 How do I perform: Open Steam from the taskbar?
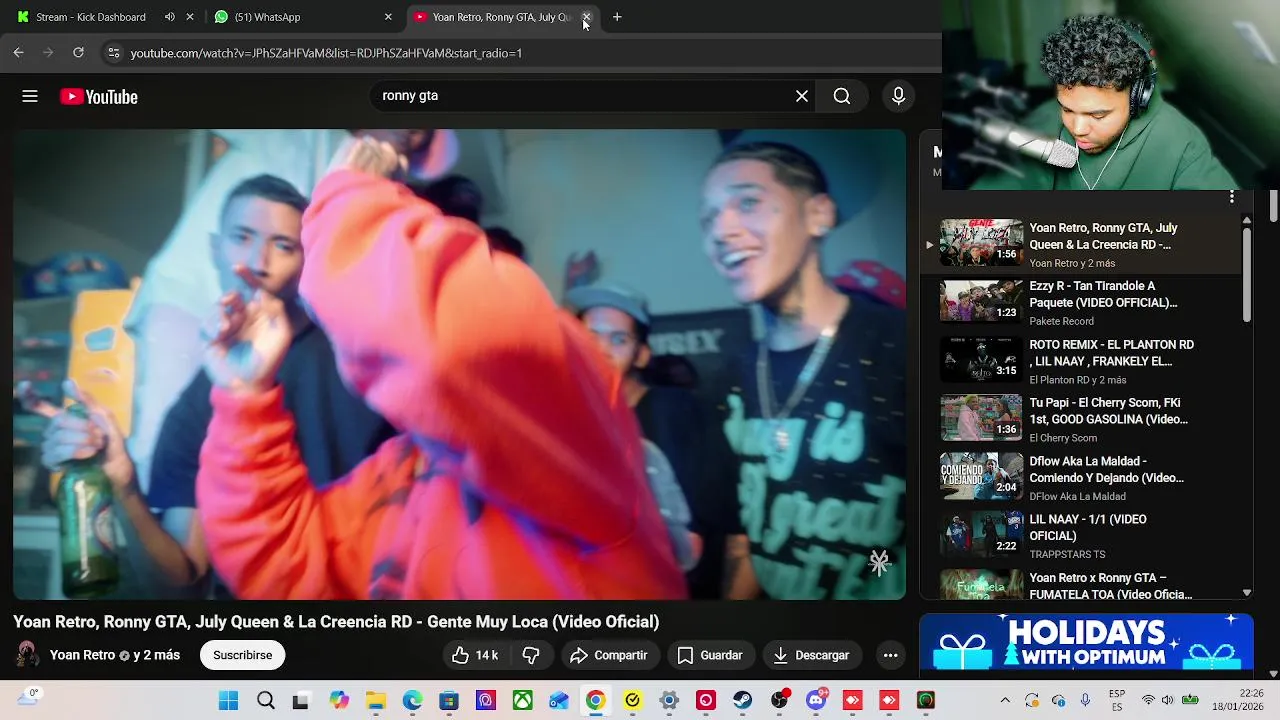[x=742, y=701]
